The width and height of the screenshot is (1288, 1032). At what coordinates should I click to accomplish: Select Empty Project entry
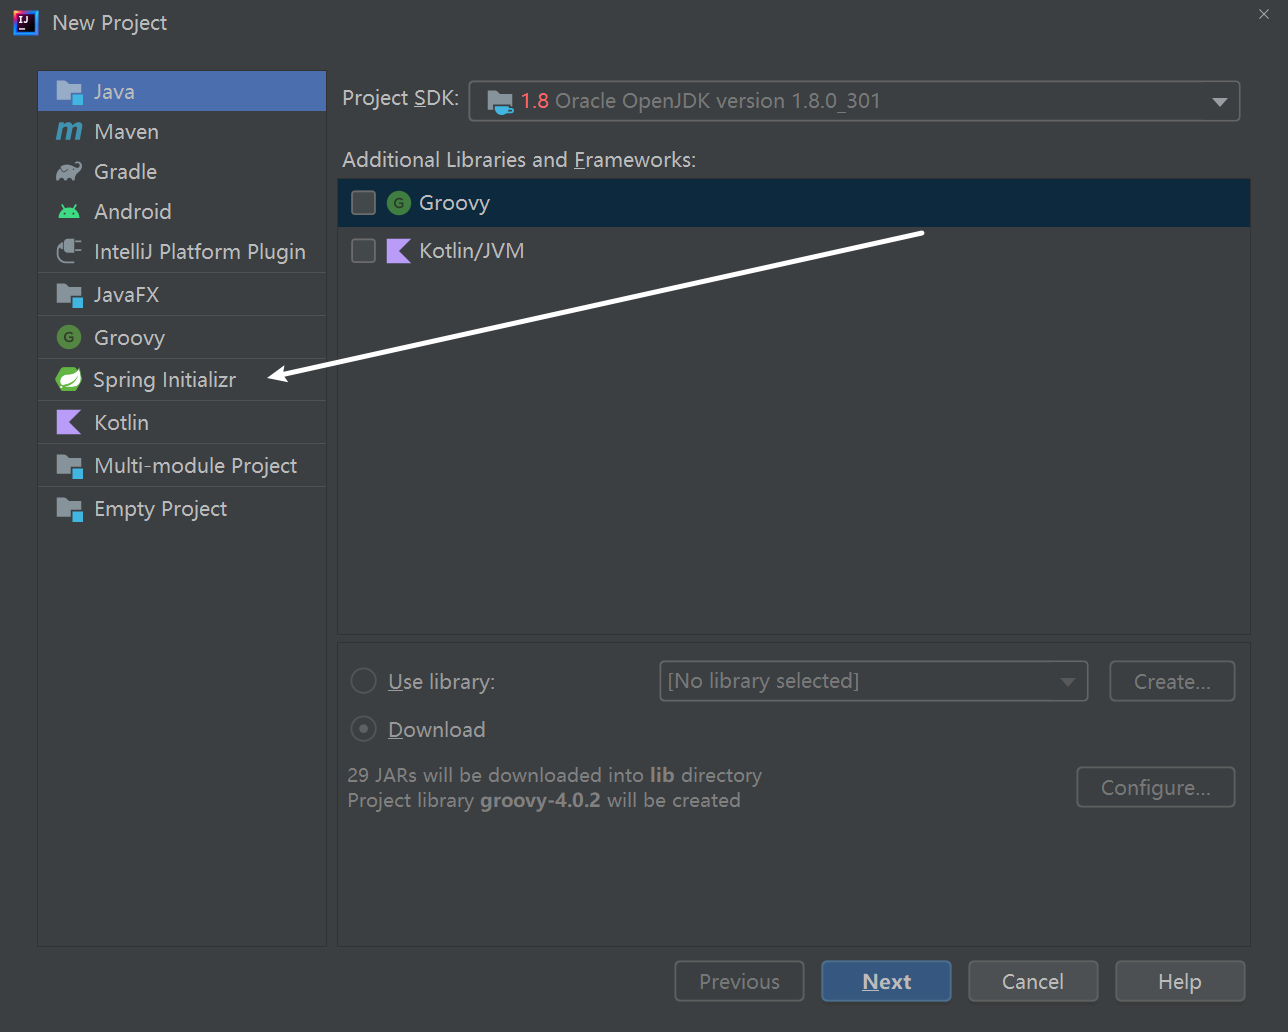182,509
